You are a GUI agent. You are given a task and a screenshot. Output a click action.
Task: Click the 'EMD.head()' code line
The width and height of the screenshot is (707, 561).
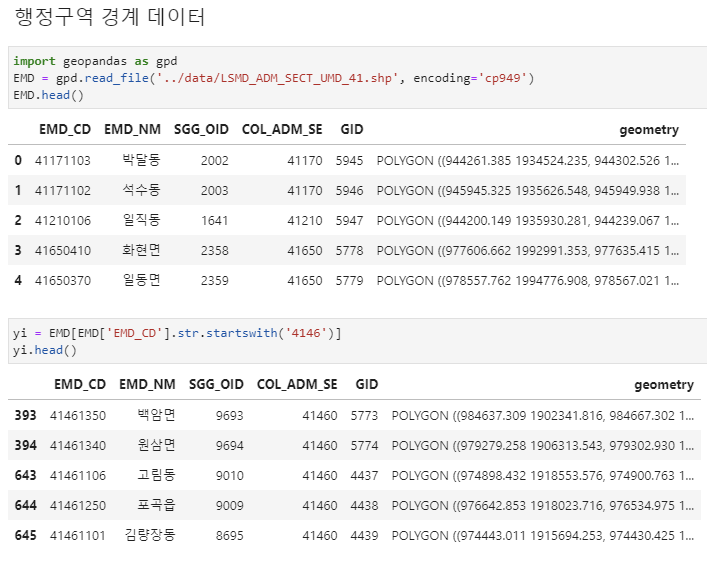48,95
